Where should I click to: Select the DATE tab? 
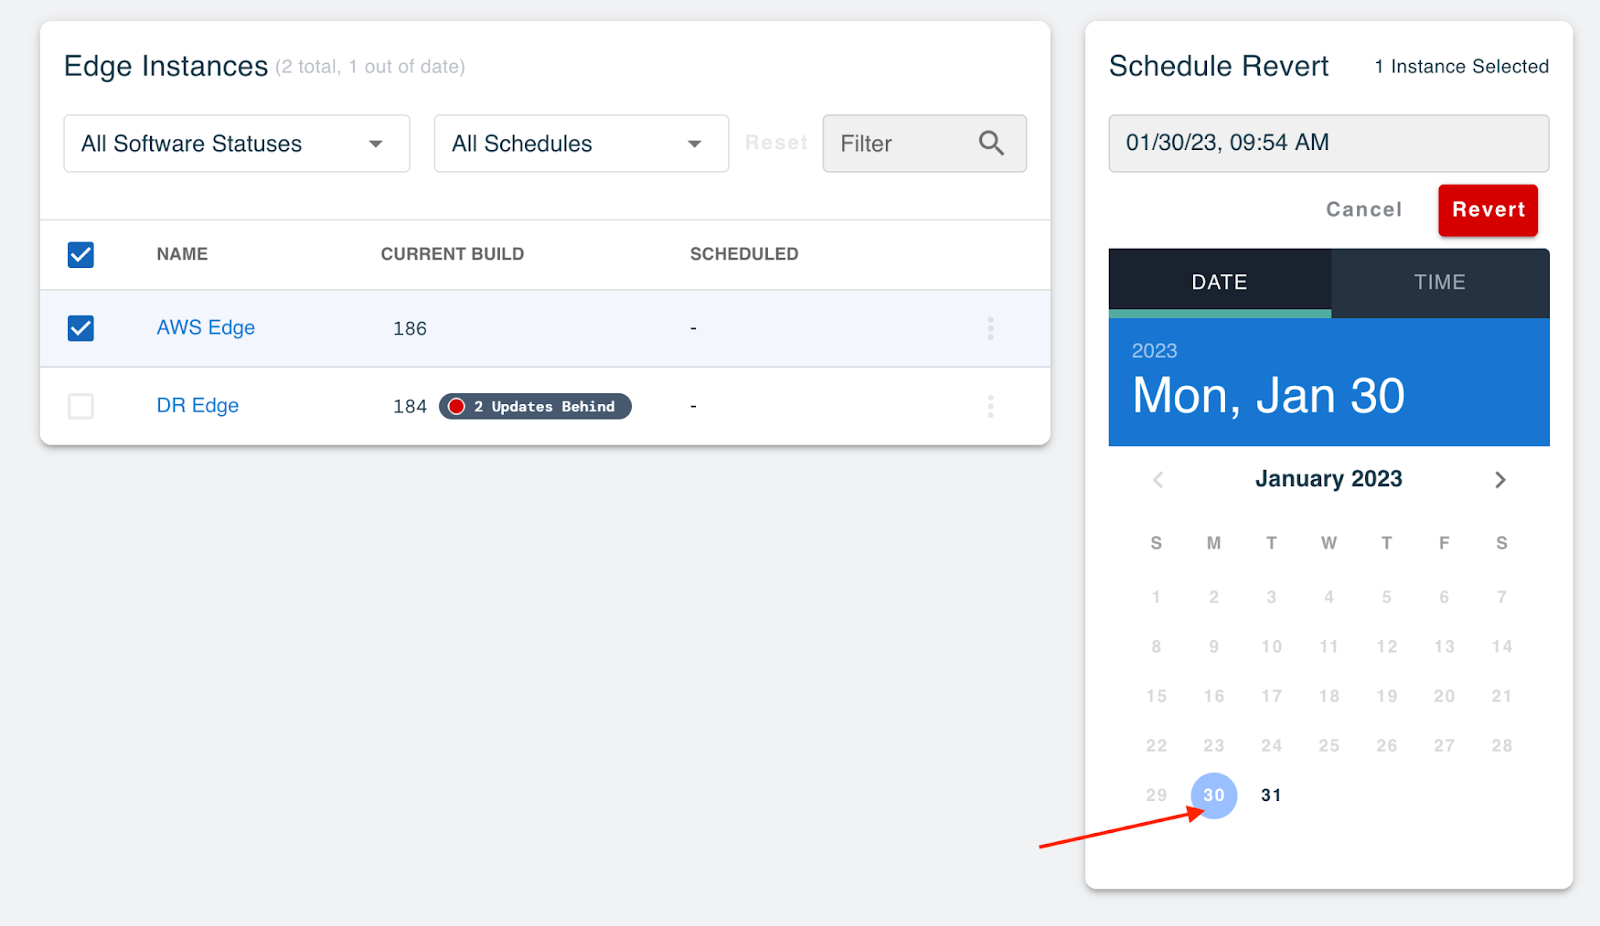click(x=1220, y=283)
